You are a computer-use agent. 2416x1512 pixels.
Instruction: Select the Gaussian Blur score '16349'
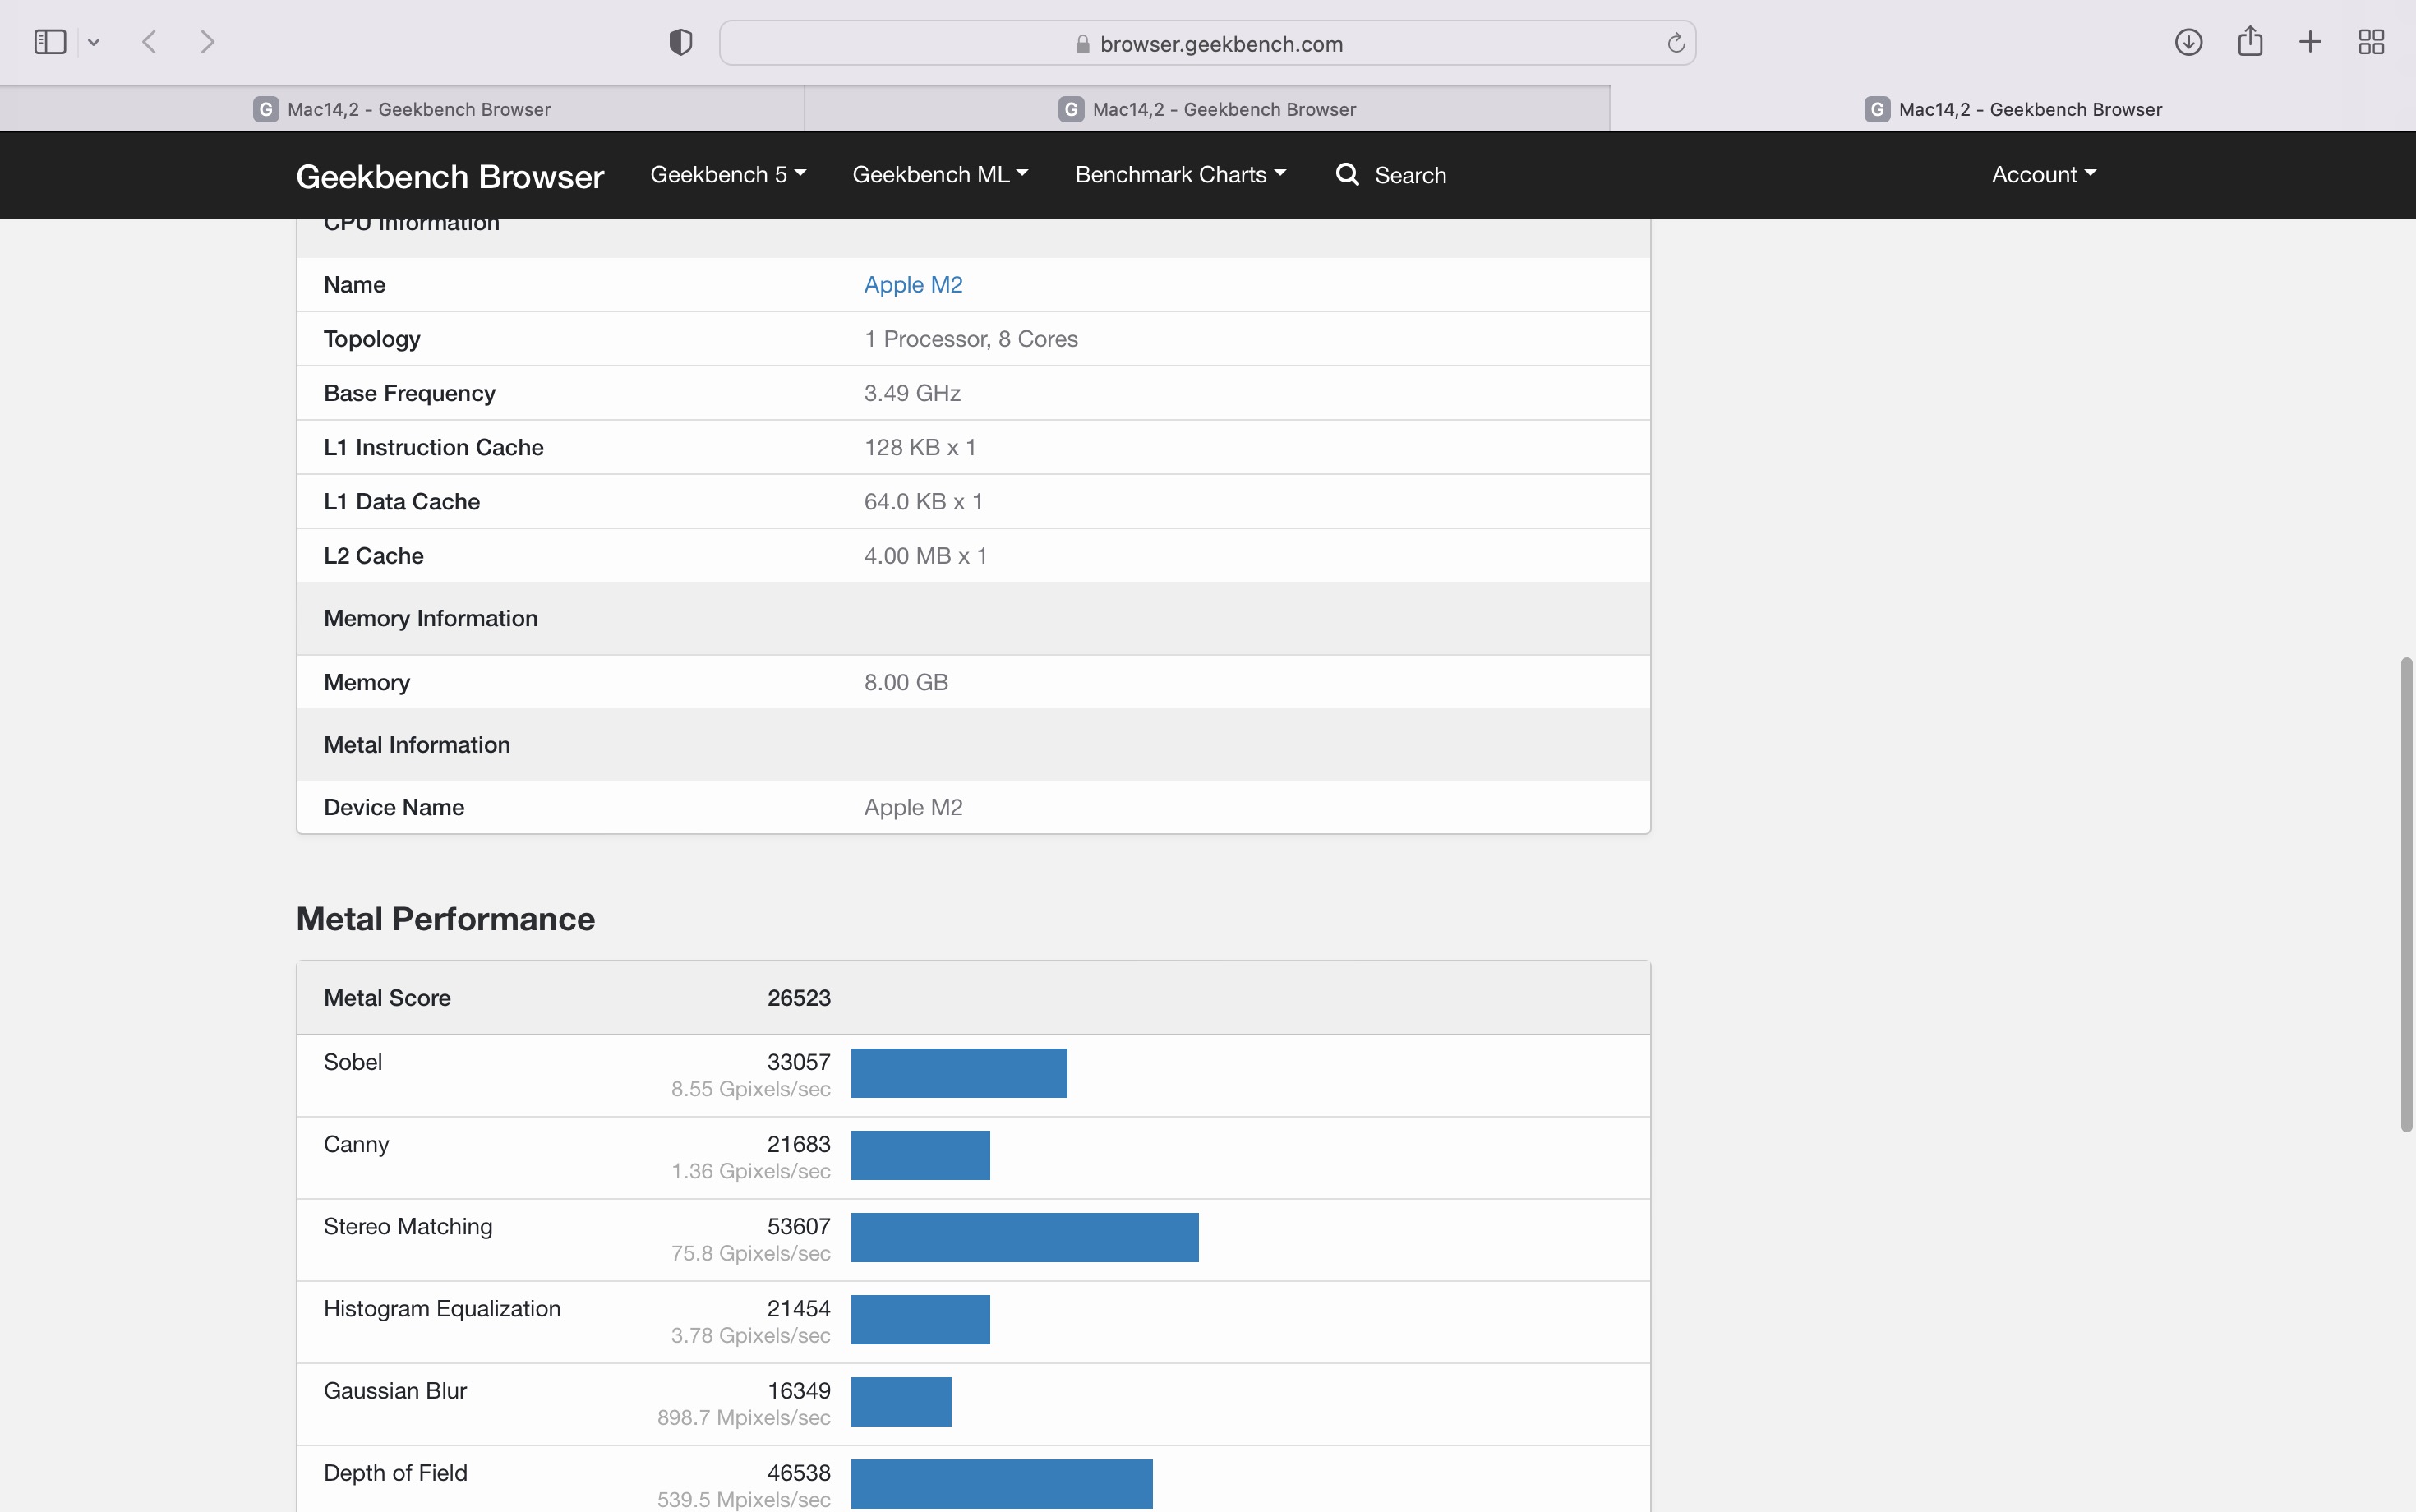[799, 1391]
